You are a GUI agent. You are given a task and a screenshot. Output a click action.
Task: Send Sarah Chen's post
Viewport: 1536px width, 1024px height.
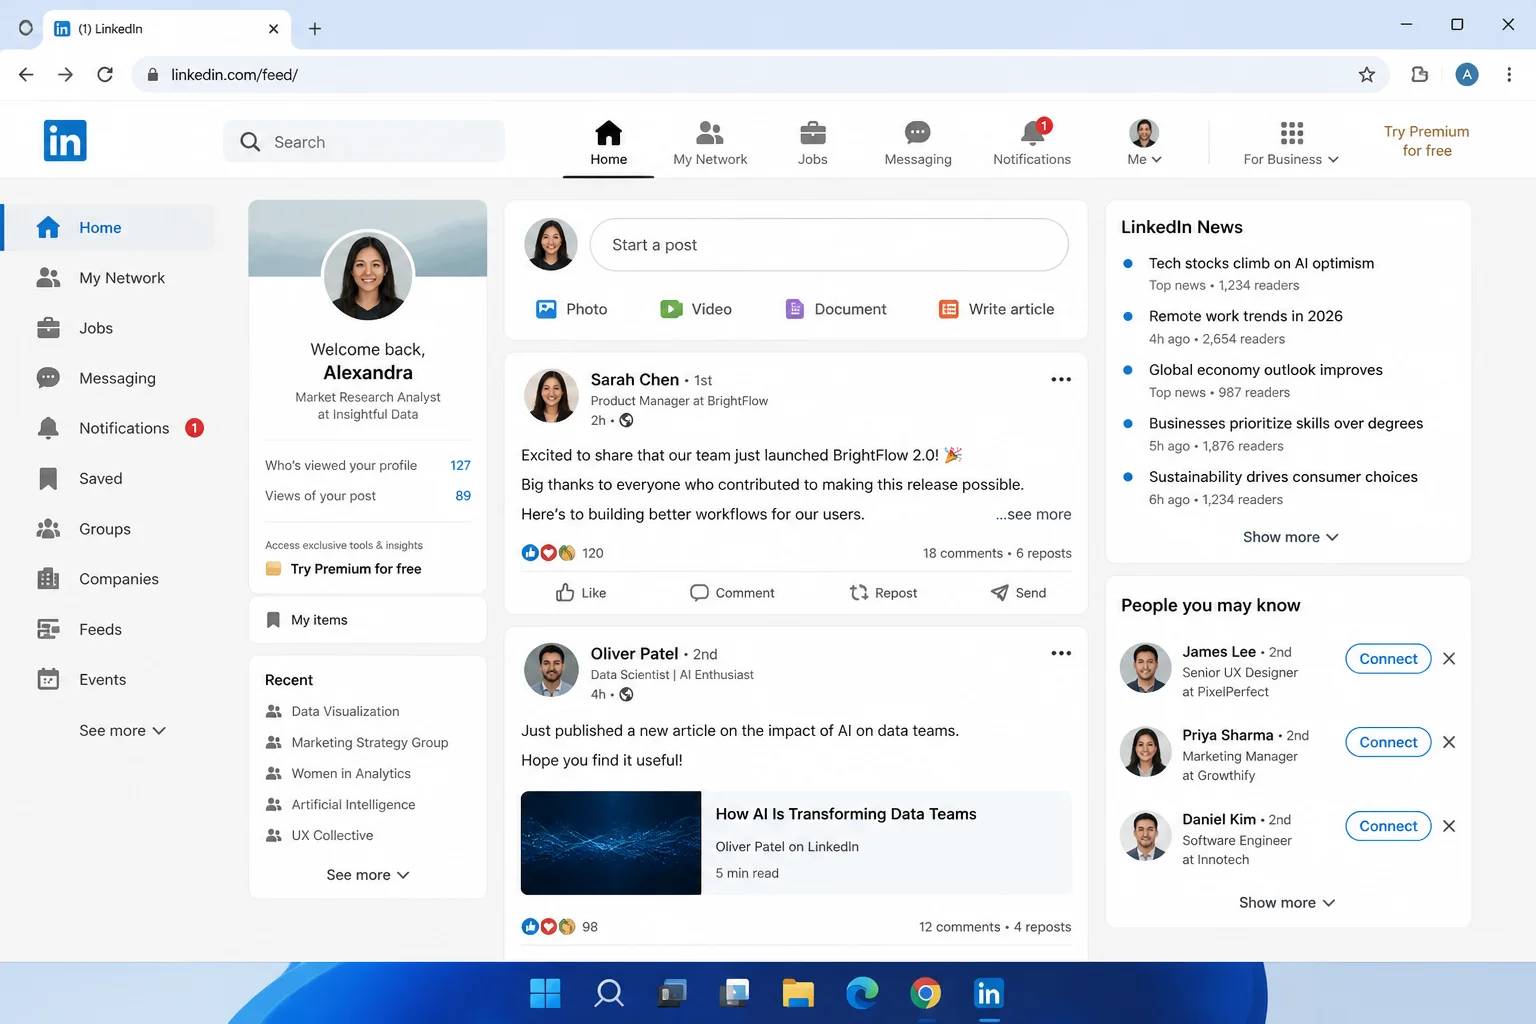pos(1018,593)
